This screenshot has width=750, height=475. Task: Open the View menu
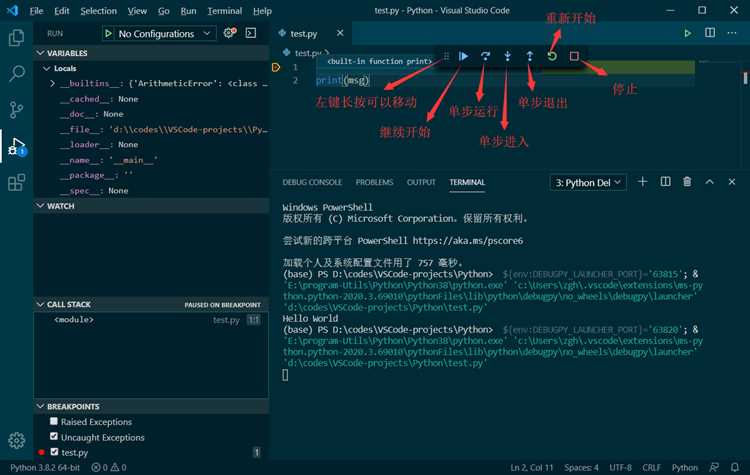[x=137, y=11]
